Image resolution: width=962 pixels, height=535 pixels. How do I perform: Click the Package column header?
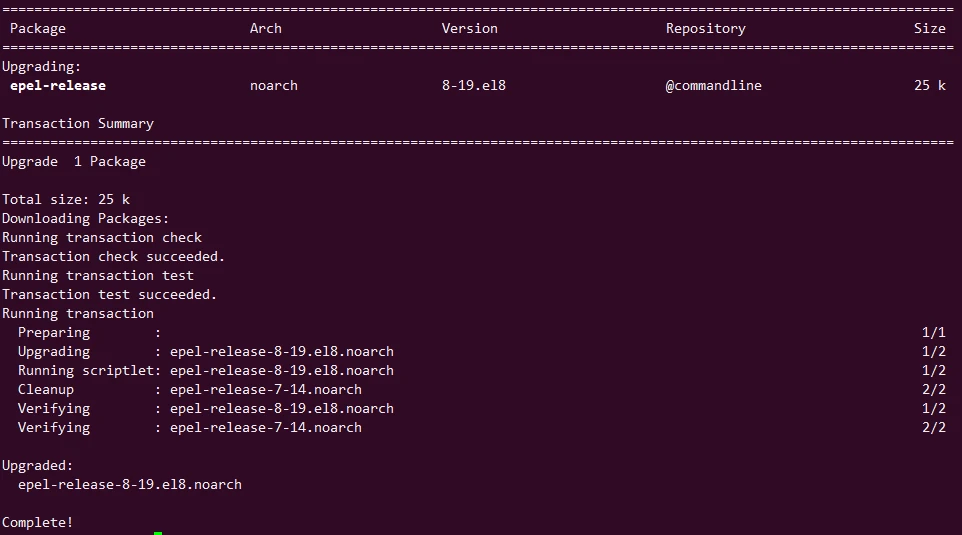(x=38, y=29)
